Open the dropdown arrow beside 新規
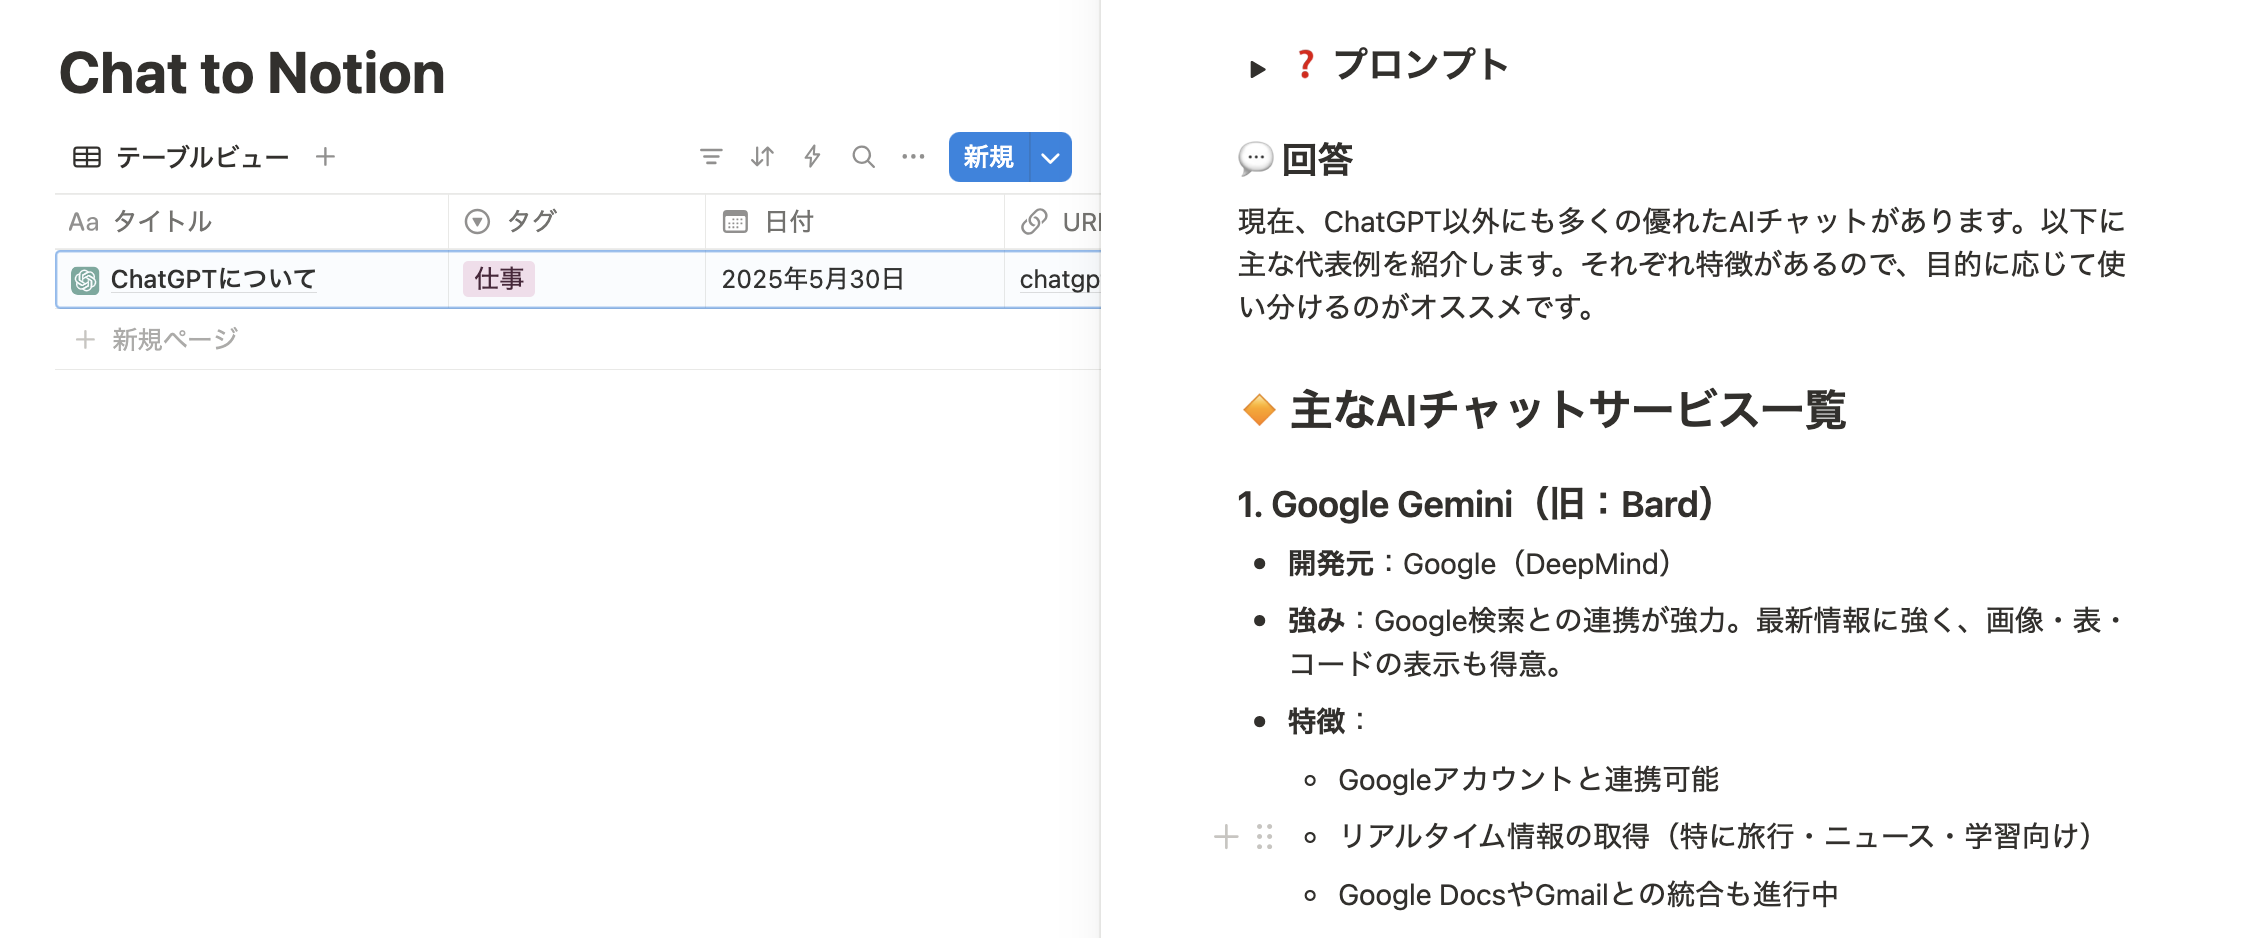 (x=1050, y=157)
